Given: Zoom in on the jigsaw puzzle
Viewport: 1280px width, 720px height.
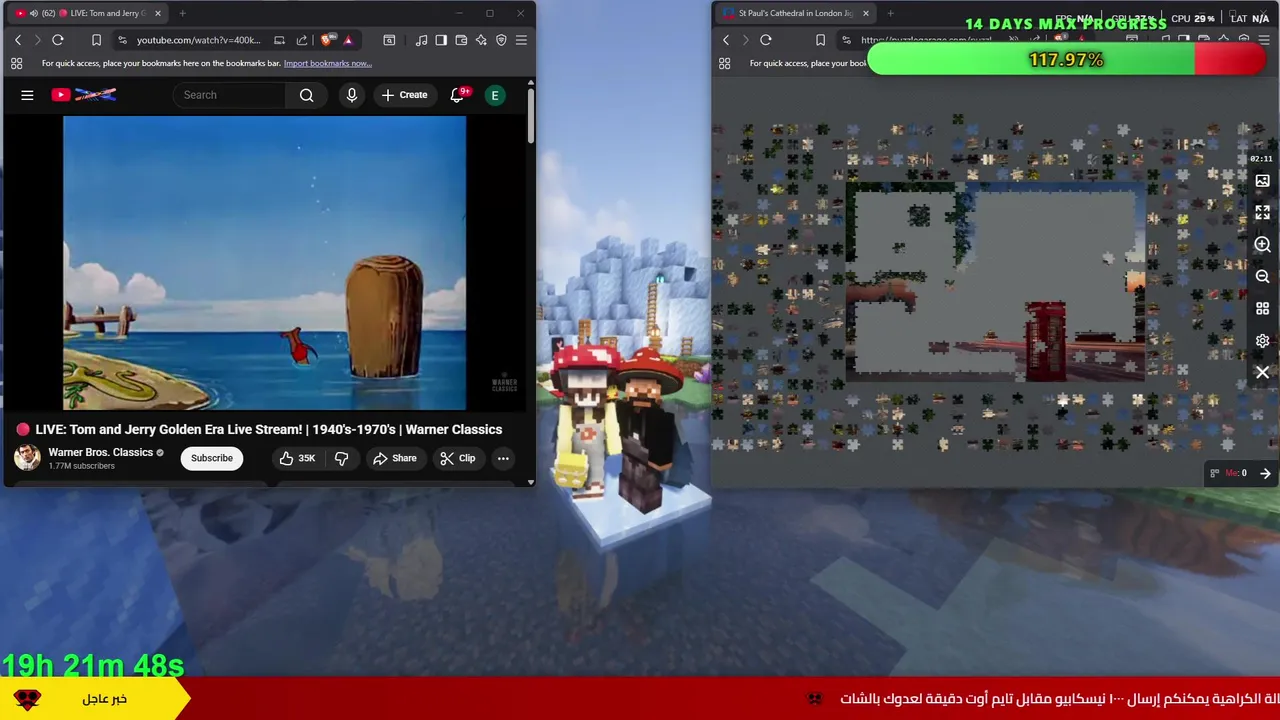Looking at the screenshot, I should pos(1262,244).
